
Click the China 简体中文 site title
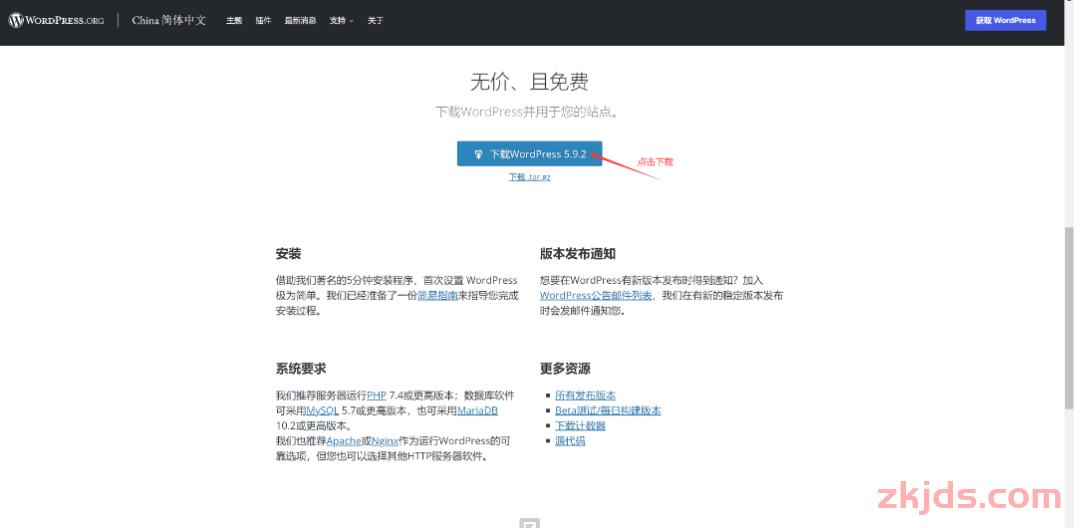[x=169, y=21]
